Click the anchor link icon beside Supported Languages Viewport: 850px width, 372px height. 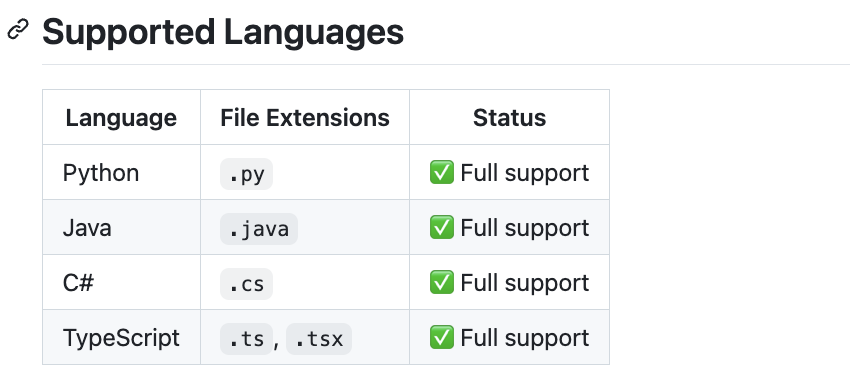coord(18,29)
